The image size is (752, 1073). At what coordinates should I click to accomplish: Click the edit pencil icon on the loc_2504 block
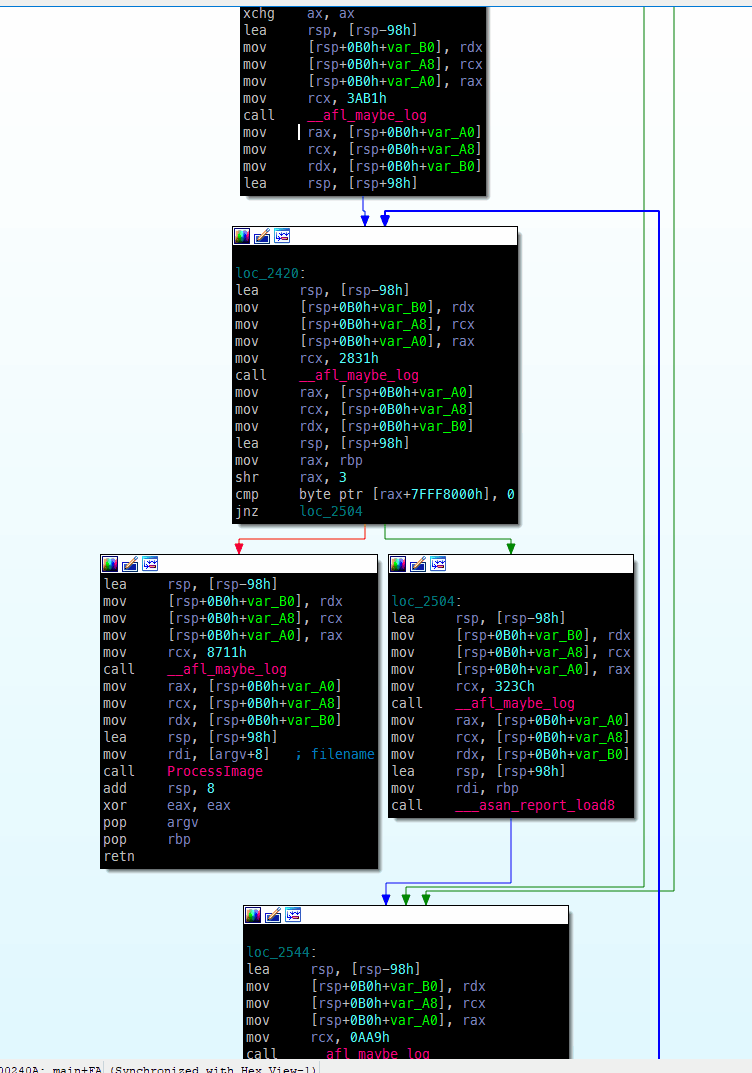click(418, 564)
